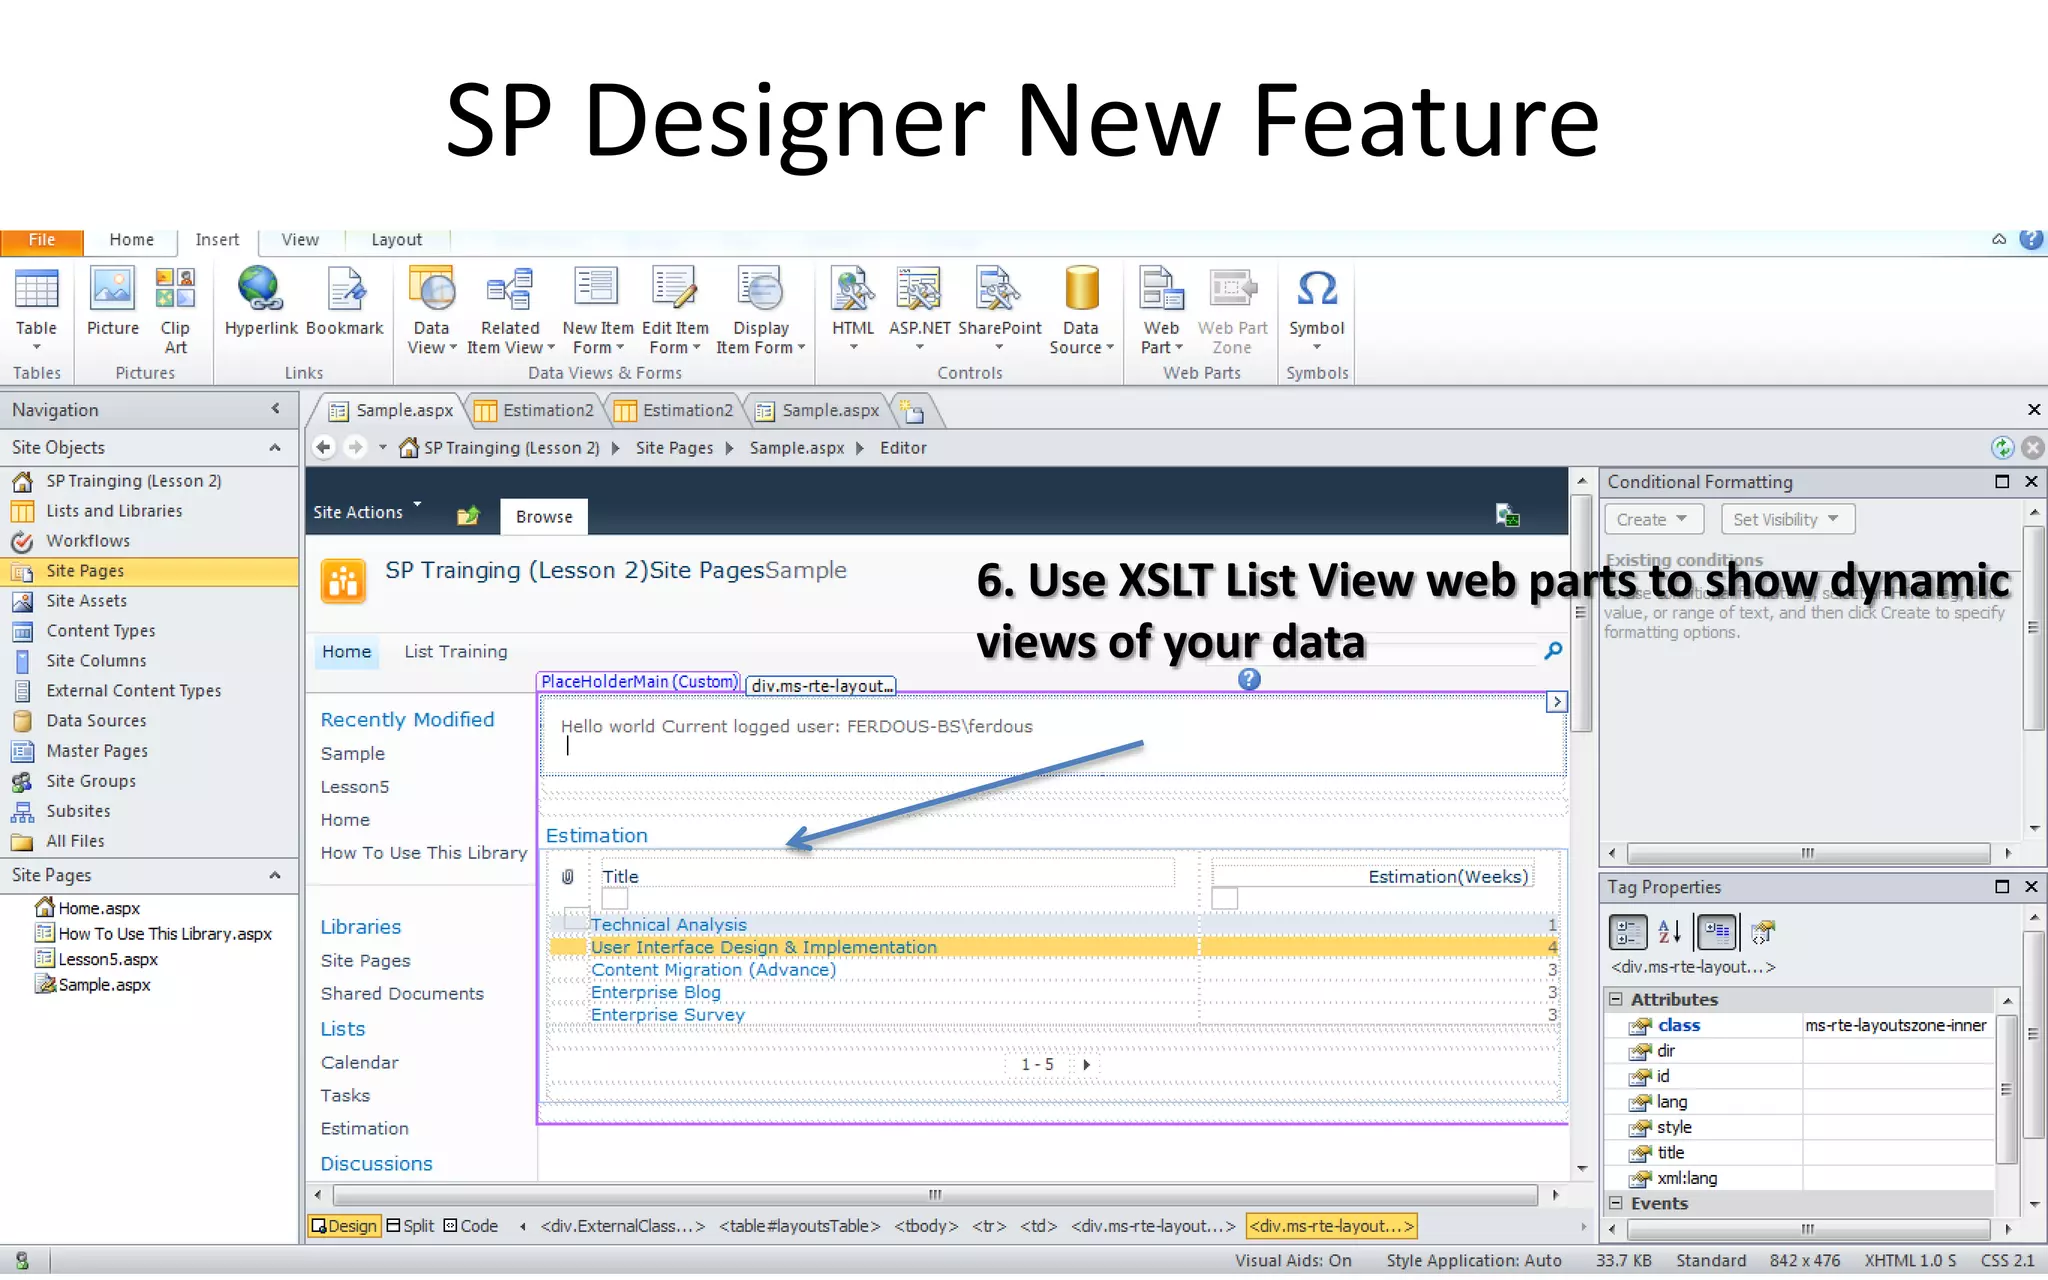The image size is (2048, 1280).
Task: Select div.ExternalClass tag in breadcrumb bar
Action: [x=622, y=1226]
